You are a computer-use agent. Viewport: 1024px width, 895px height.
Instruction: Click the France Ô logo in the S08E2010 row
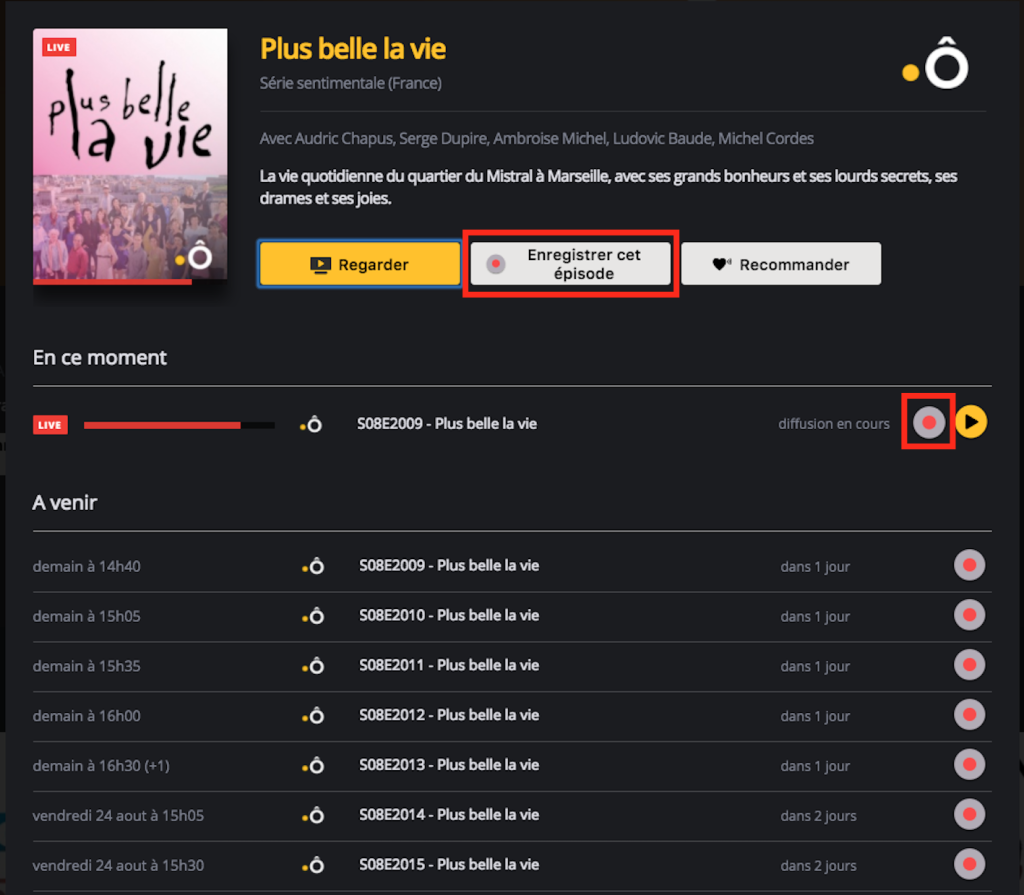(313, 616)
